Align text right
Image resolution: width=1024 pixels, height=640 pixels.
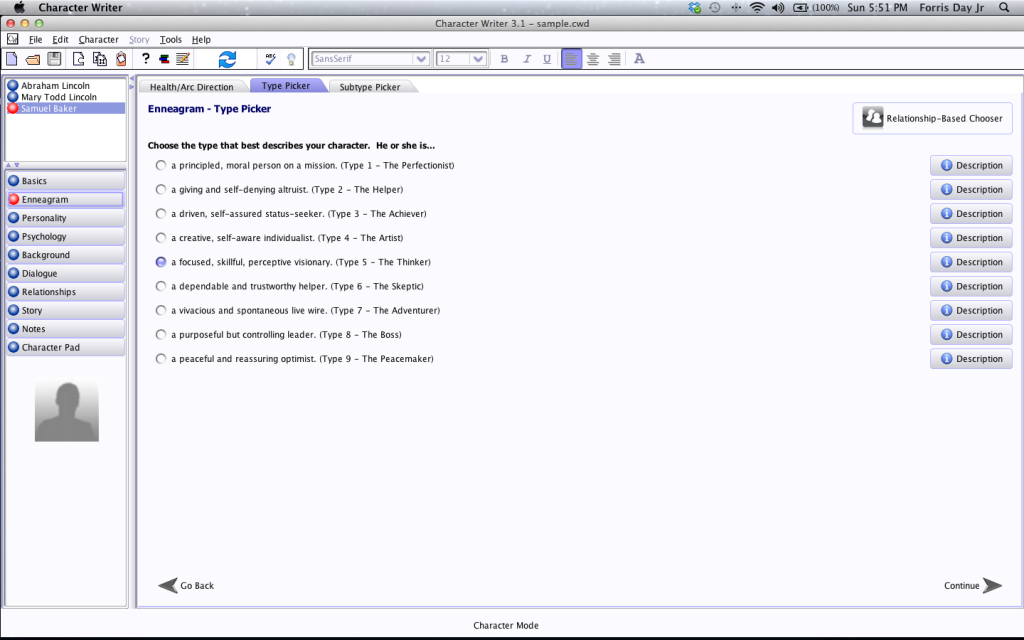pyautogui.click(x=614, y=59)
